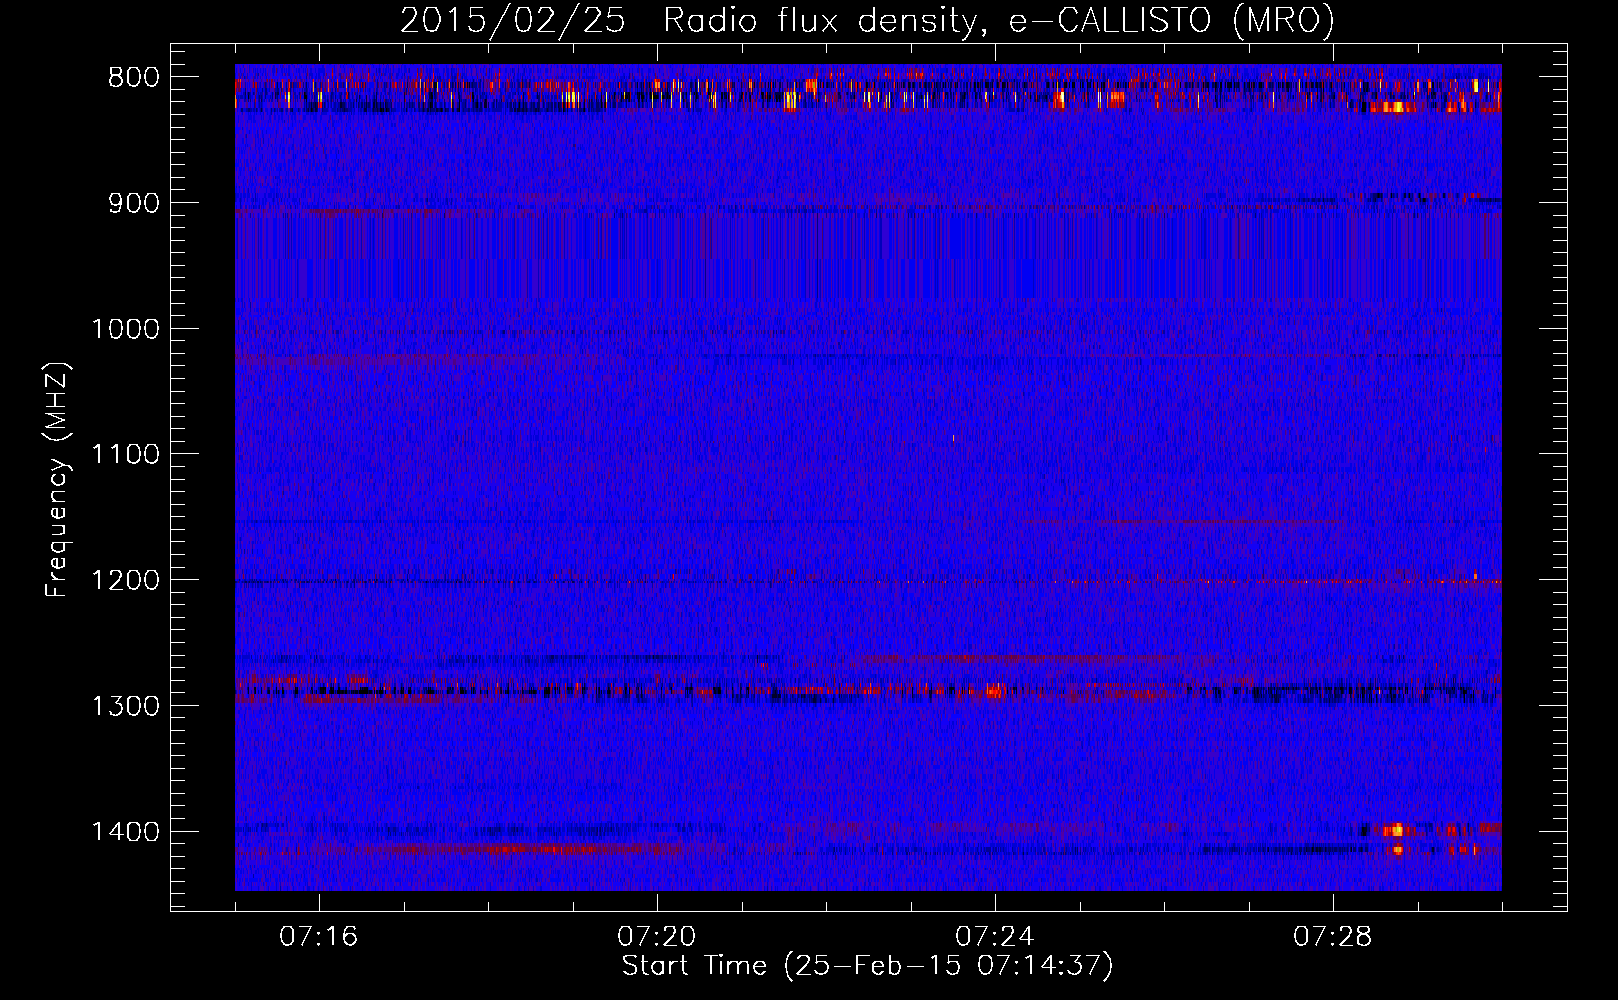Click the 1200 frequency tick label

point(126,581)
